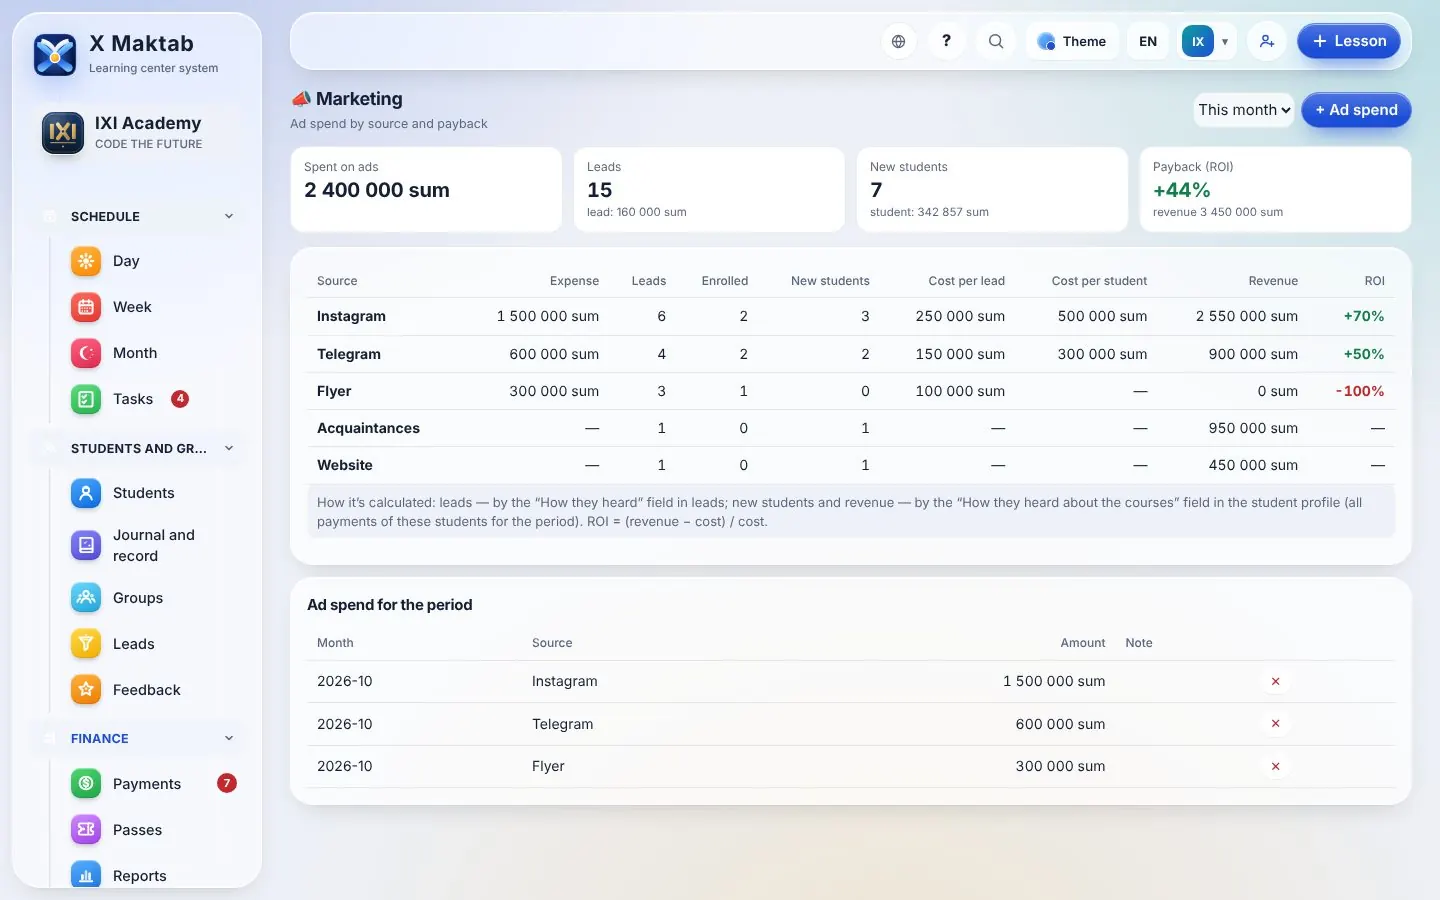Open the globe language icon

coord(898,41)
